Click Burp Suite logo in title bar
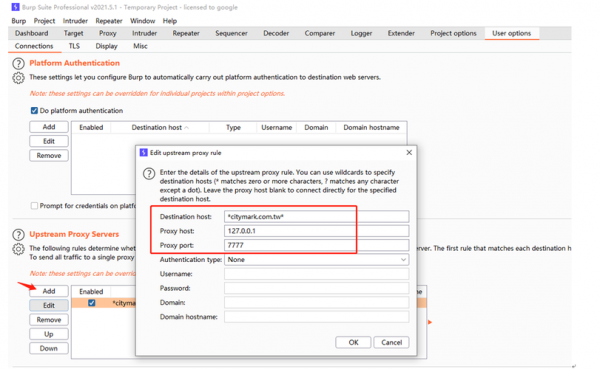The width and height of the screenshot is (600, 369). pyautogui.click(x=15, y=7)
